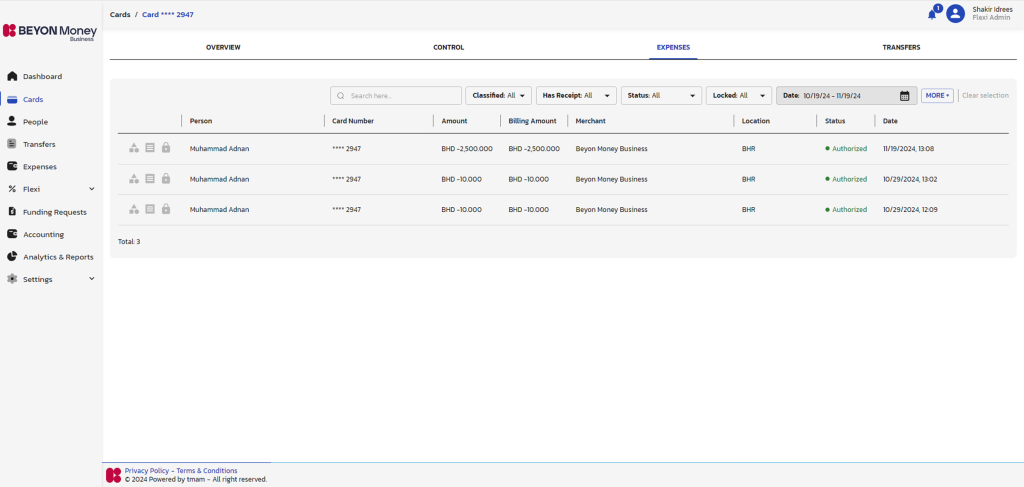Click the Card **** 2947 breadcrumb
The image size is (1024, 487).
(168, 14)
